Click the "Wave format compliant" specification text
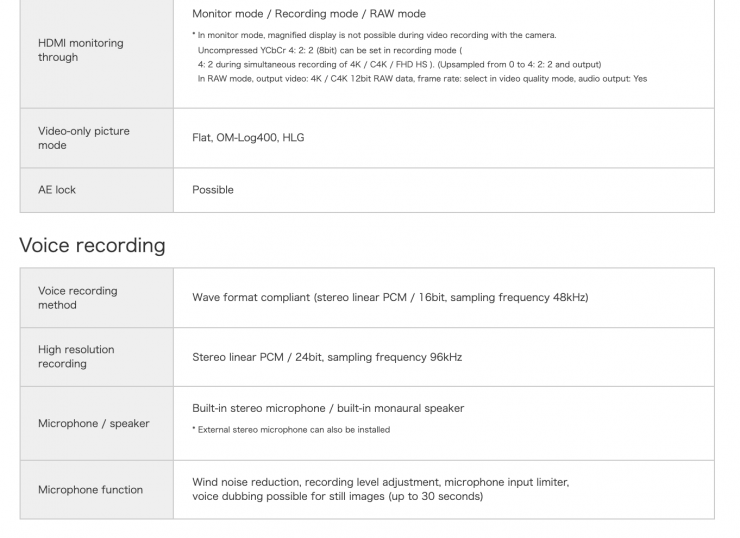The image size is (740, 538). pos(390,298)
